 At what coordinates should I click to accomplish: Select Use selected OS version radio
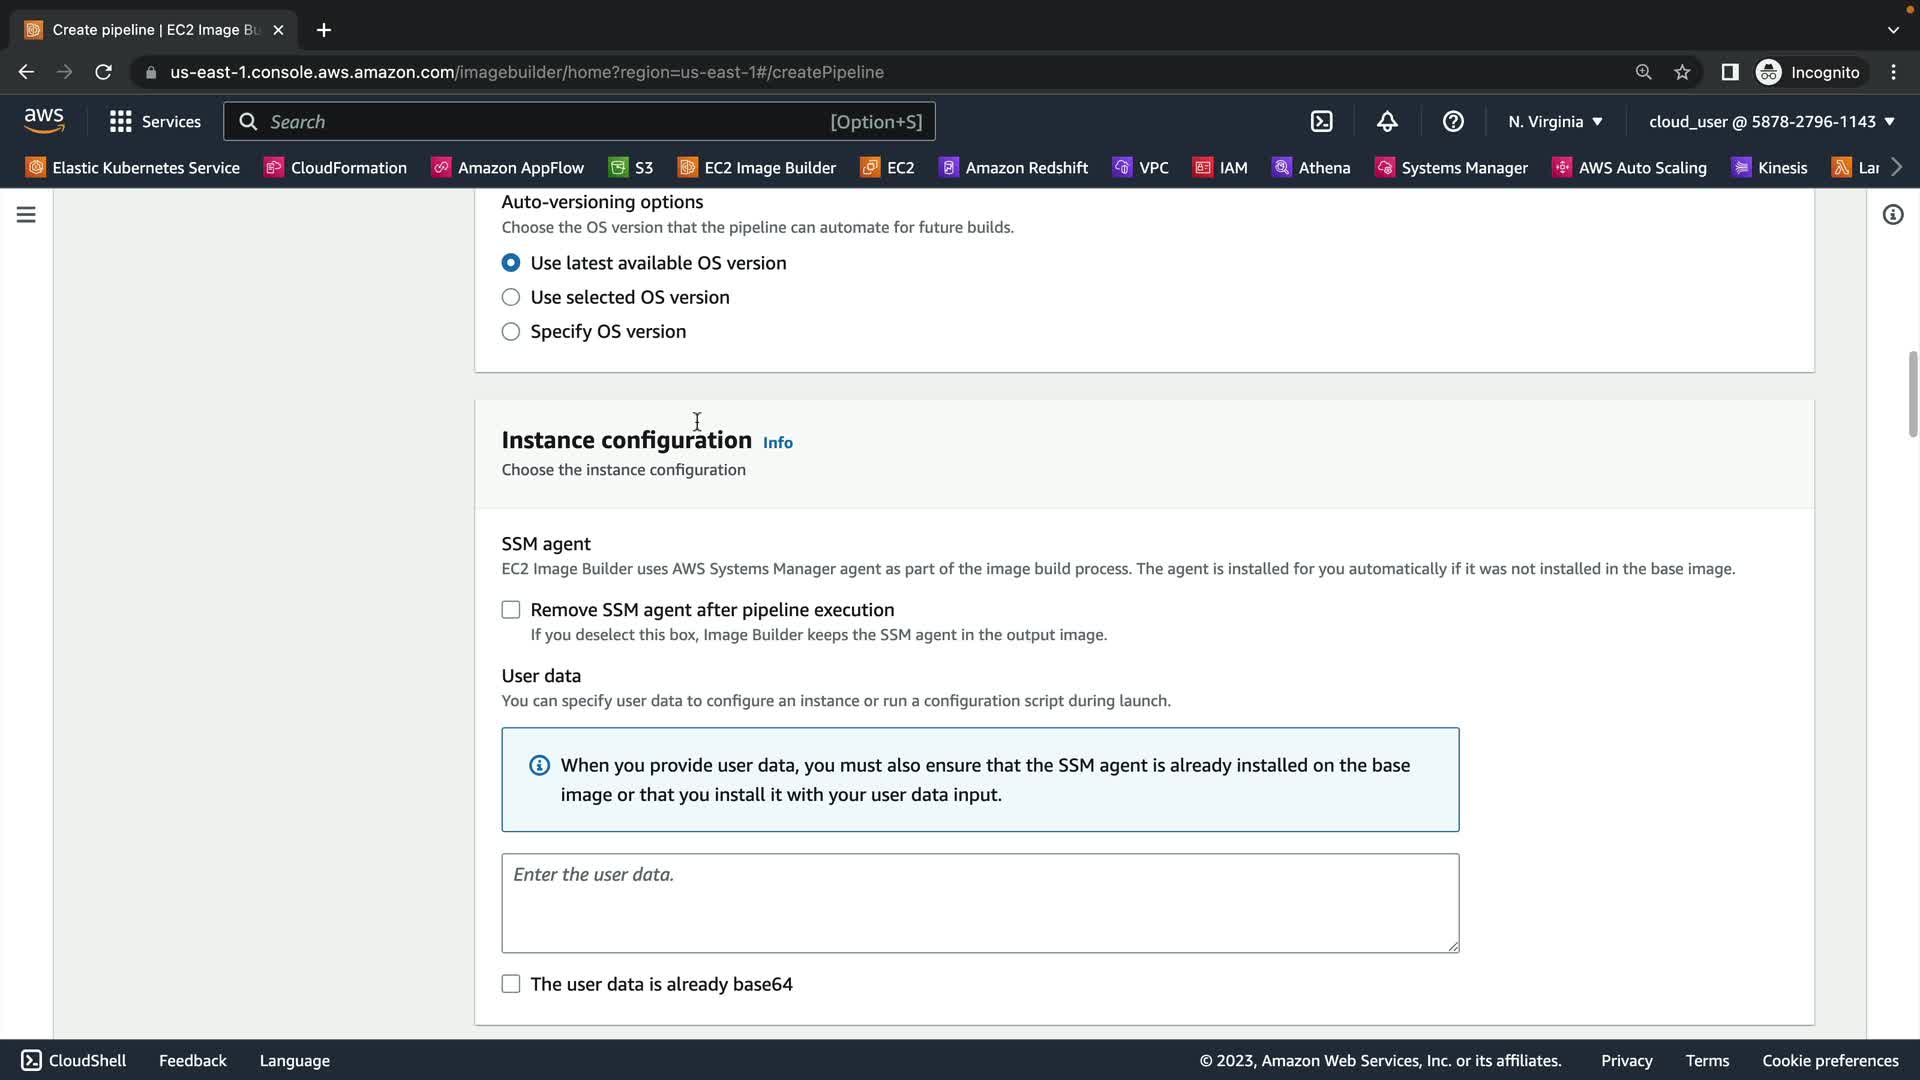pos(511,297)
